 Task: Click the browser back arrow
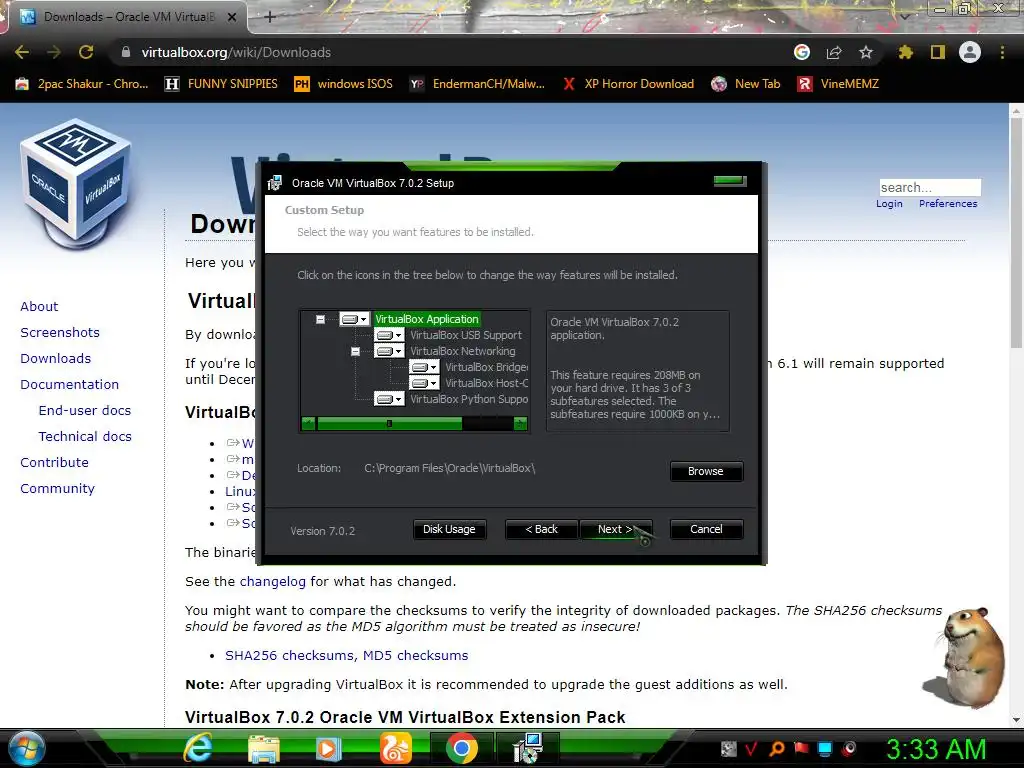pyautogui.click(x=22, y=52)
